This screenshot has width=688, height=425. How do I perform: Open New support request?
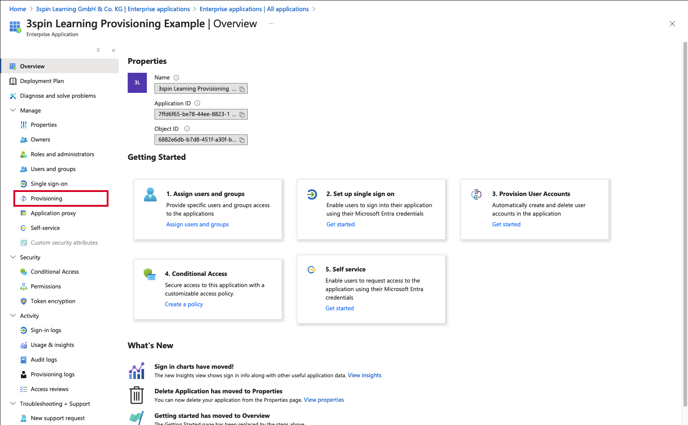pos(60,418)
